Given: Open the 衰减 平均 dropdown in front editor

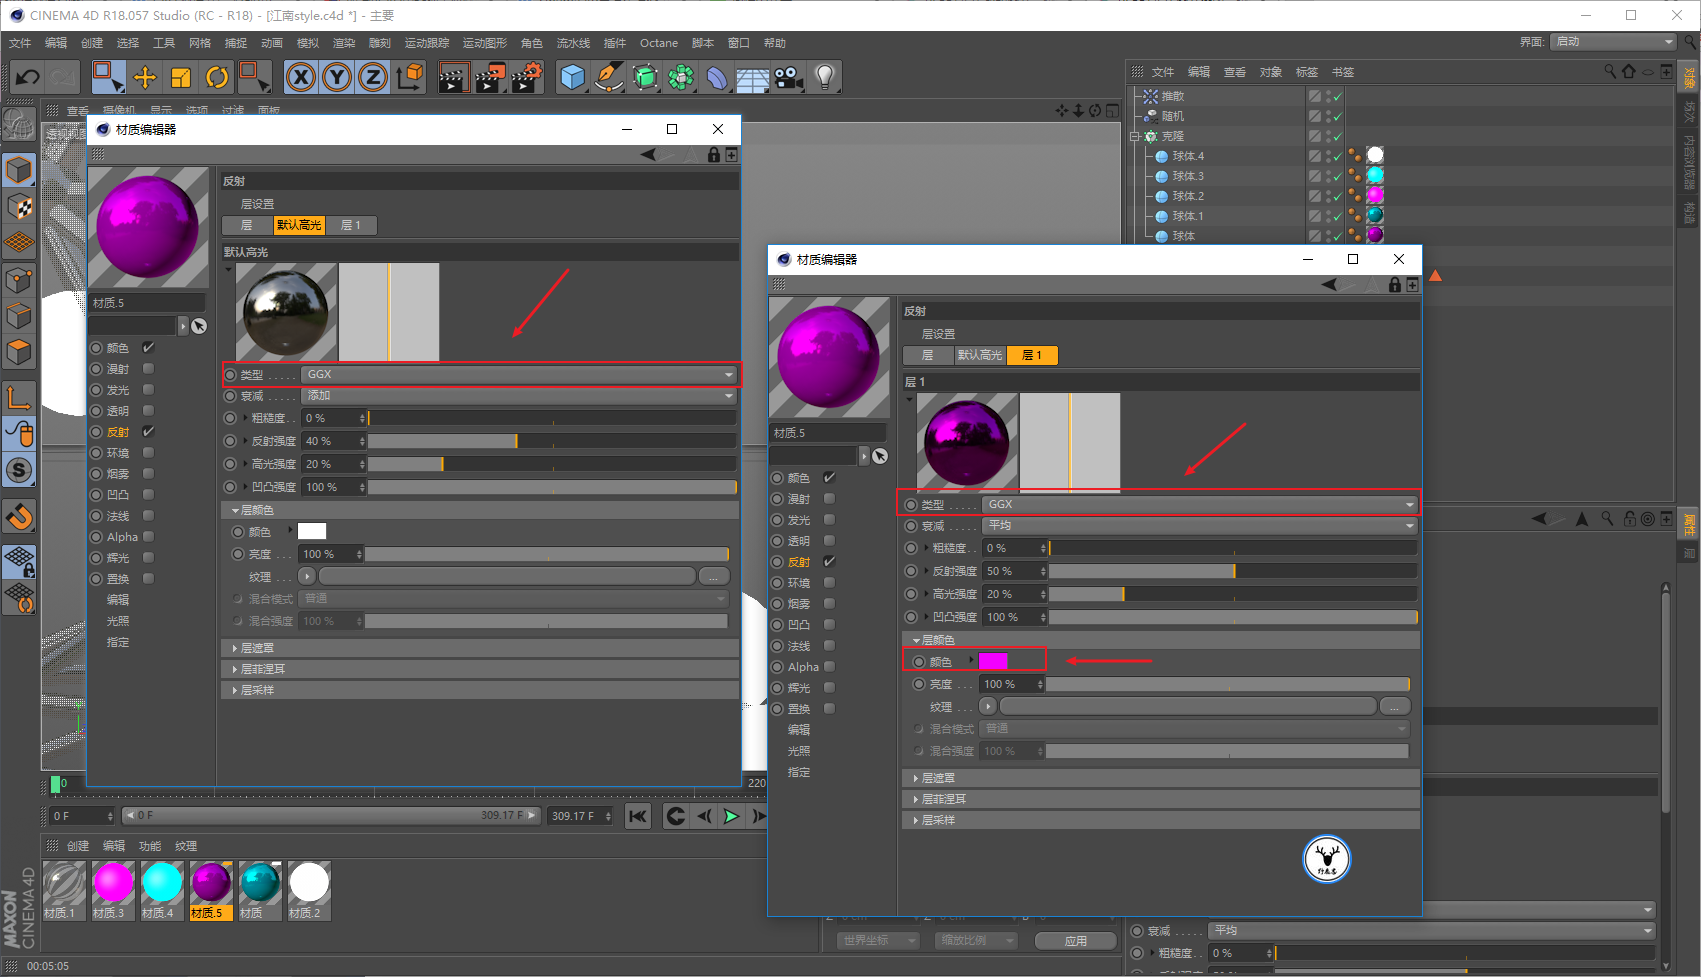Looking at the screenshot, I should pyautogui.click(x=1200, y=525).
